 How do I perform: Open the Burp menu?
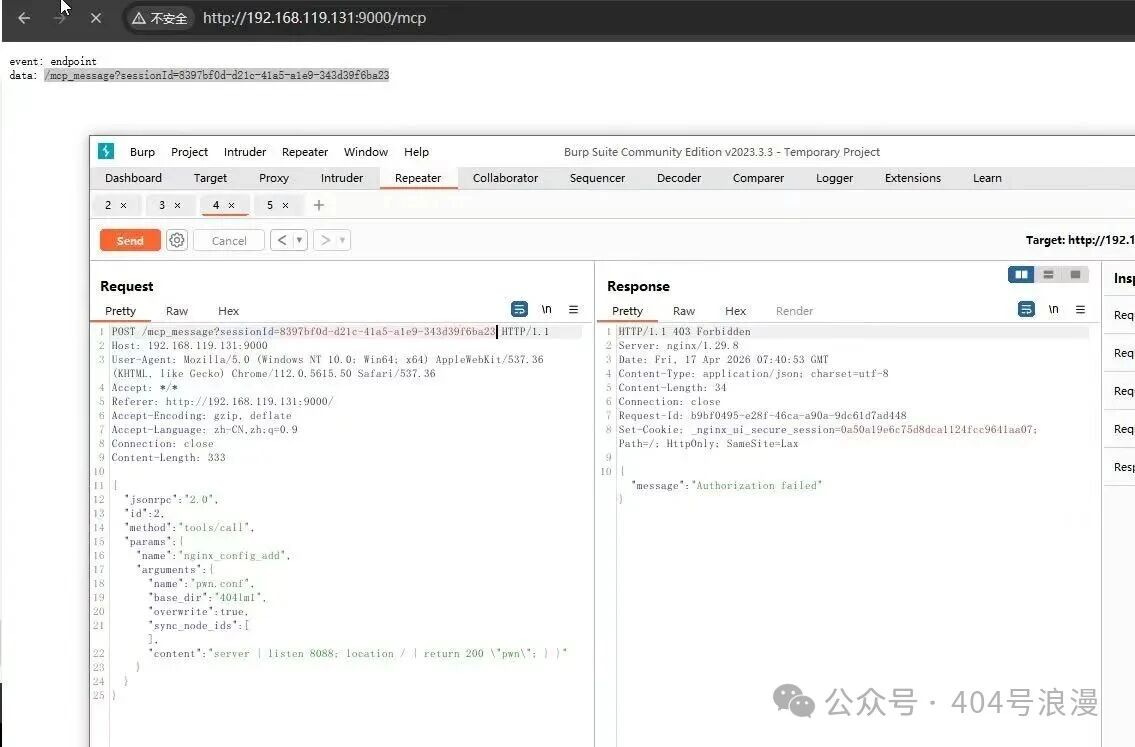click(143, 152)
